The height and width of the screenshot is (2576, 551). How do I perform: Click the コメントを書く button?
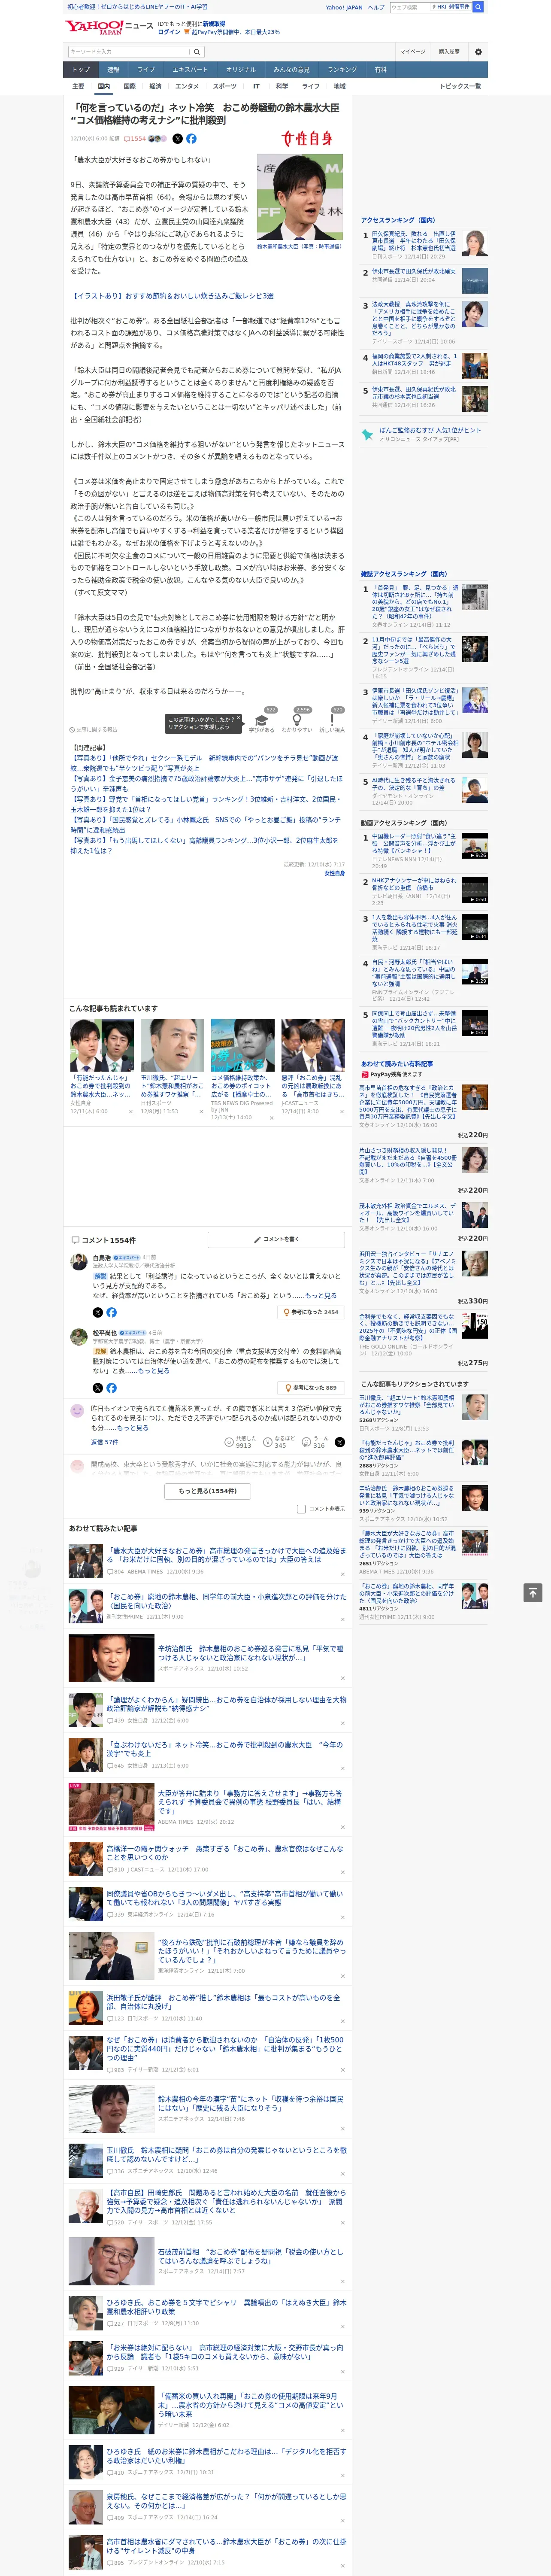pyautogui.click(x=276, y=1239)
